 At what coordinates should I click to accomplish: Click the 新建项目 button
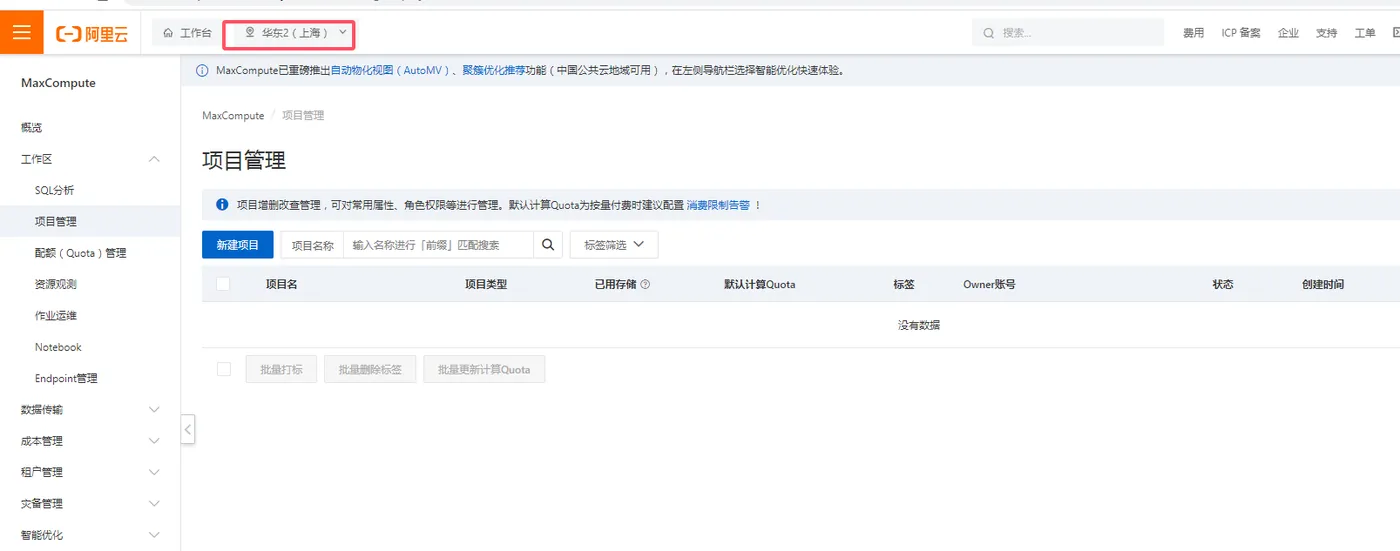click(x=238, y=245)
